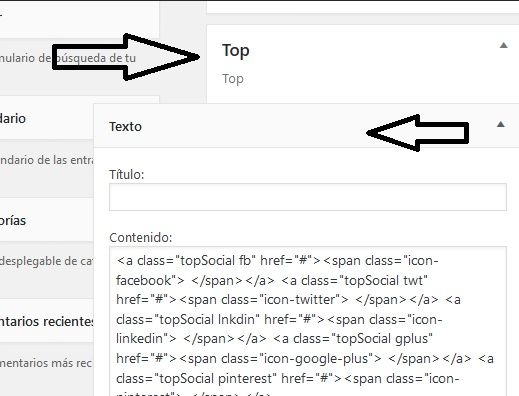
Task: Click the Texto widget title bar
Action: pyautogui.click(x=306, y=126)
